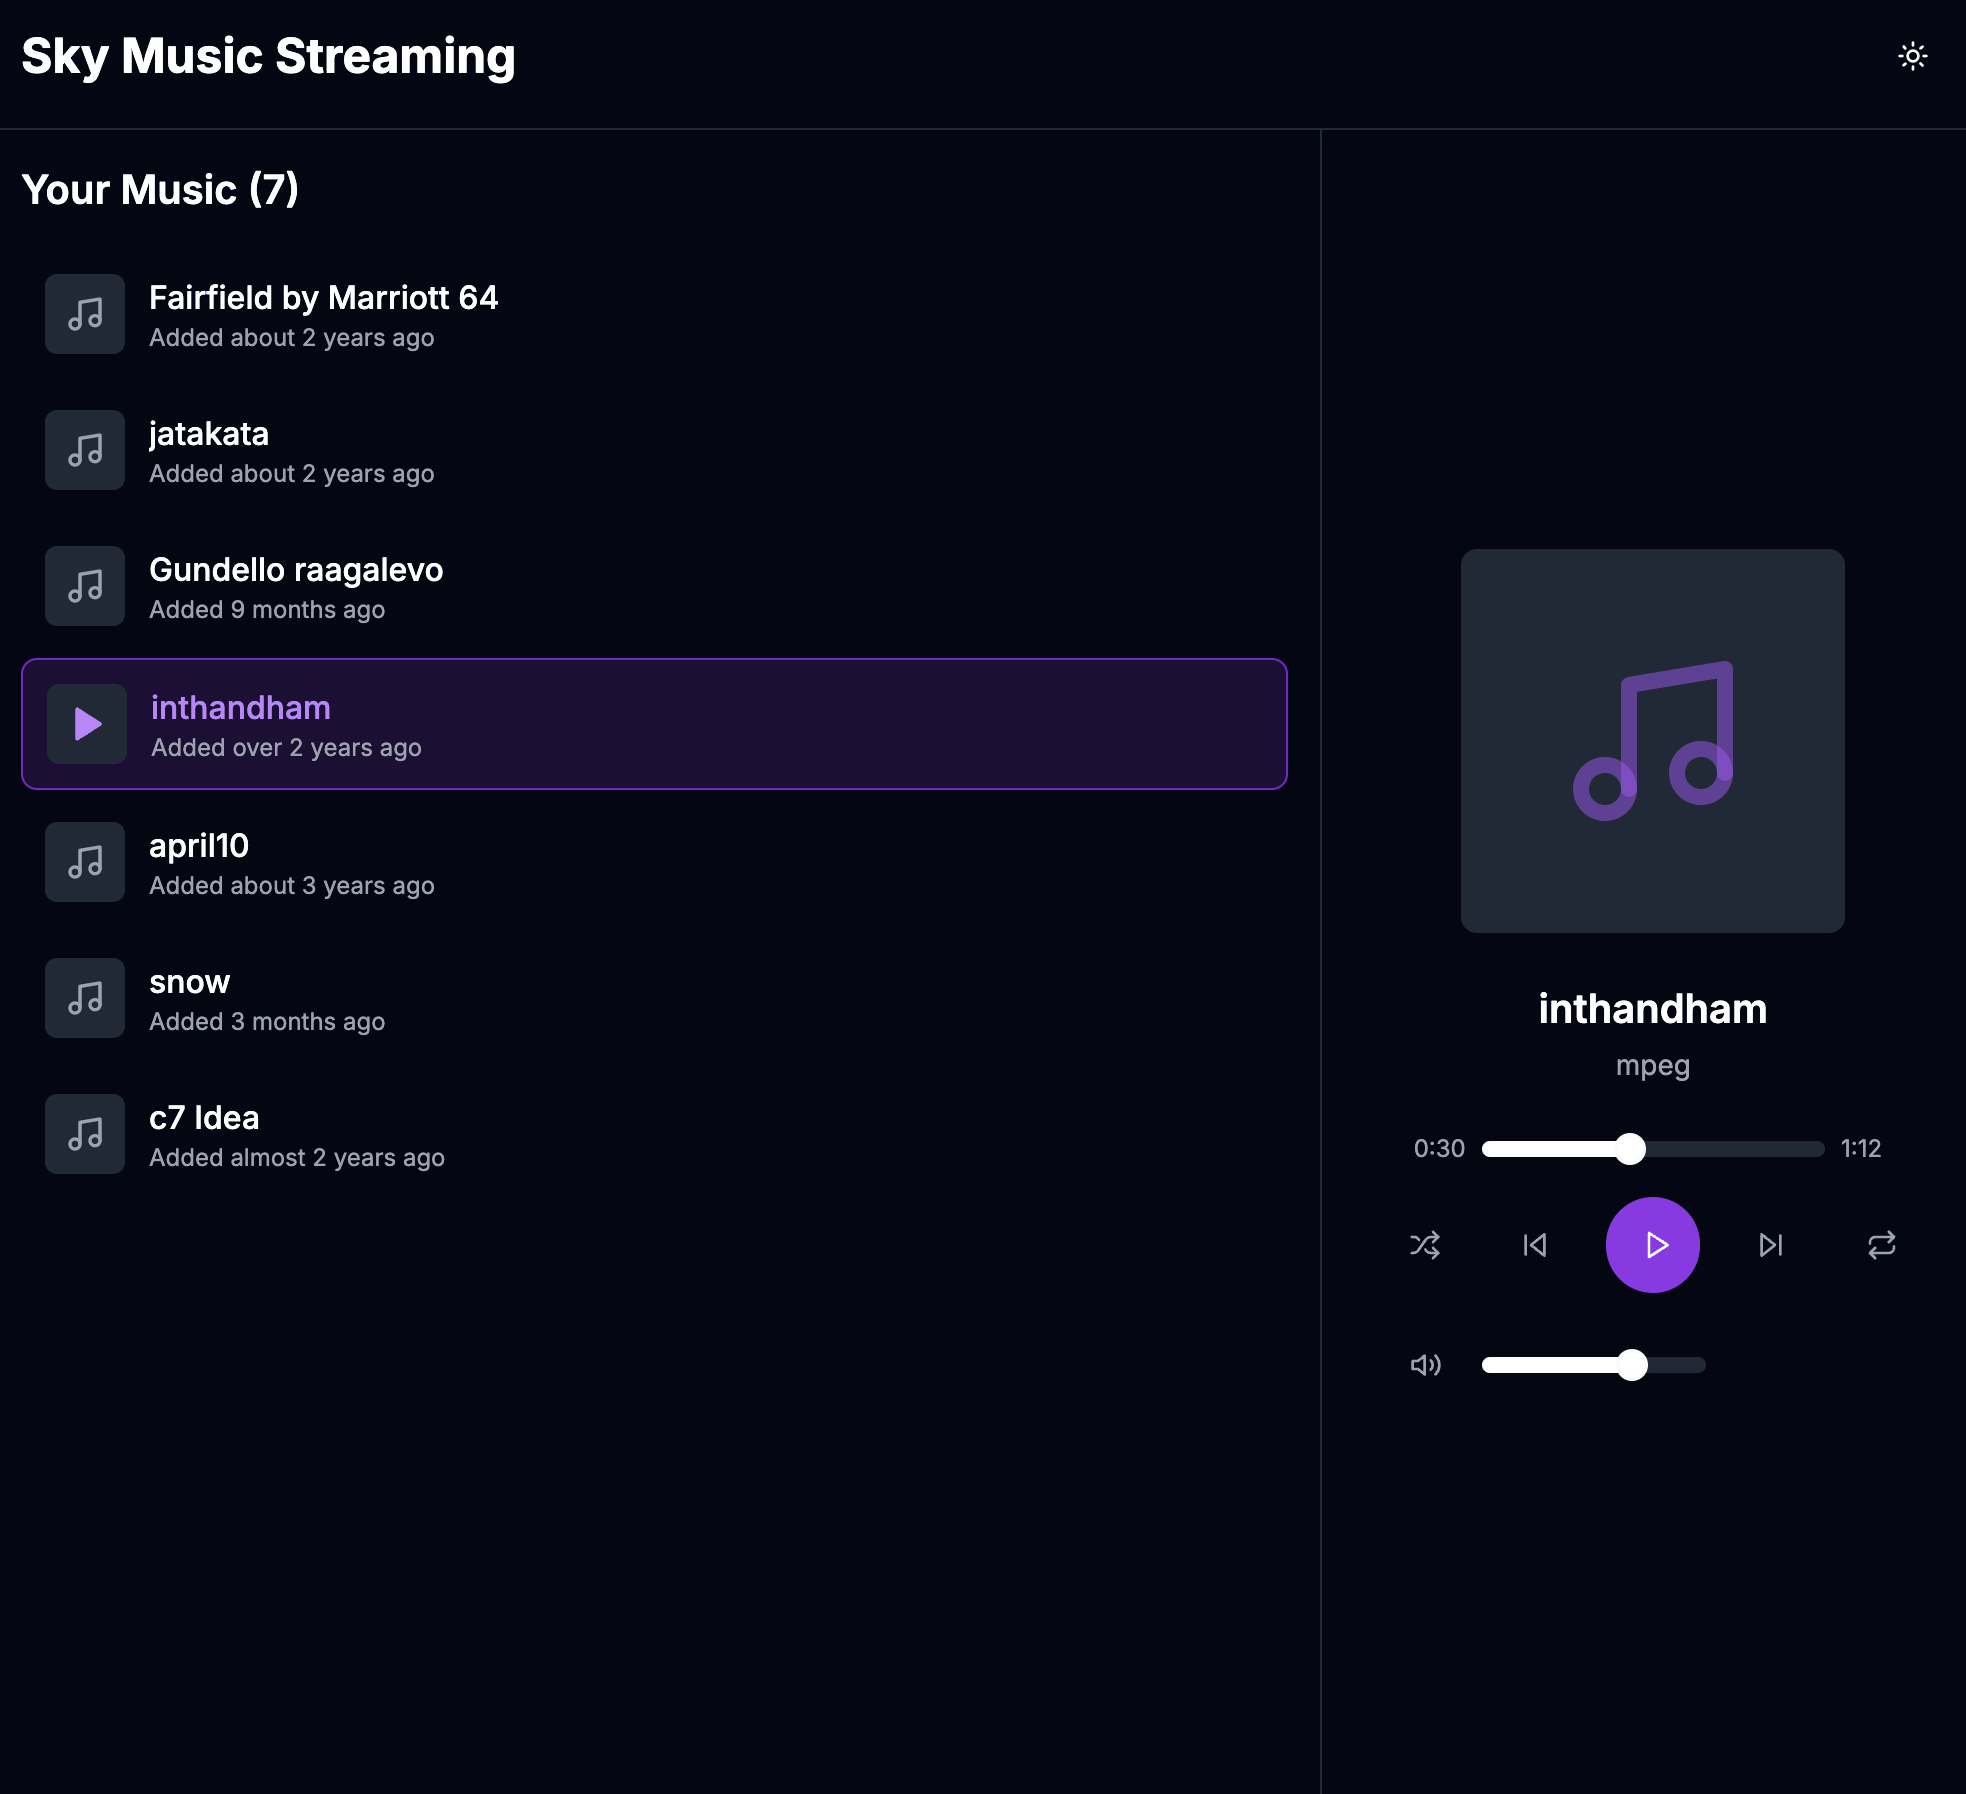The image size is (1966, 1794).
Task: Click 'Added 3 months ago' text
Action: pos(267,1022)
